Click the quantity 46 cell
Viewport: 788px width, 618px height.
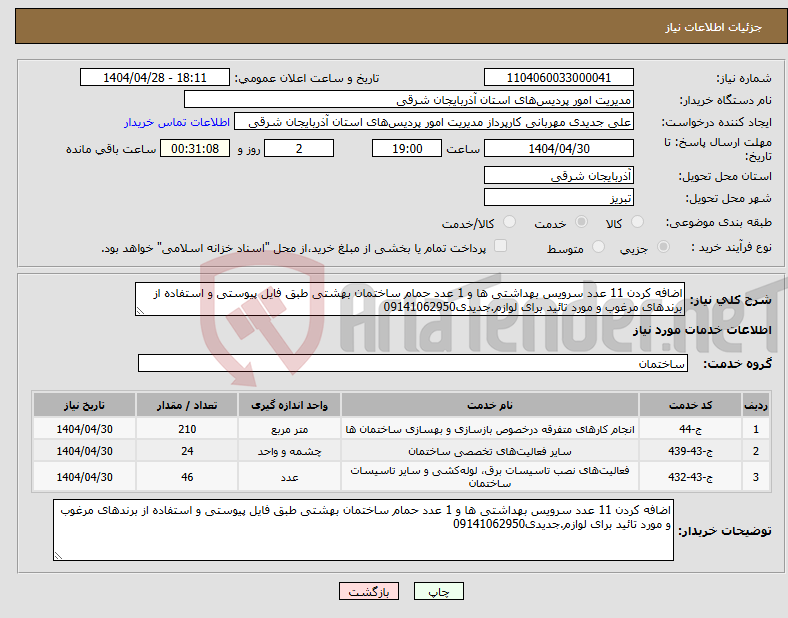coord(187,477)
